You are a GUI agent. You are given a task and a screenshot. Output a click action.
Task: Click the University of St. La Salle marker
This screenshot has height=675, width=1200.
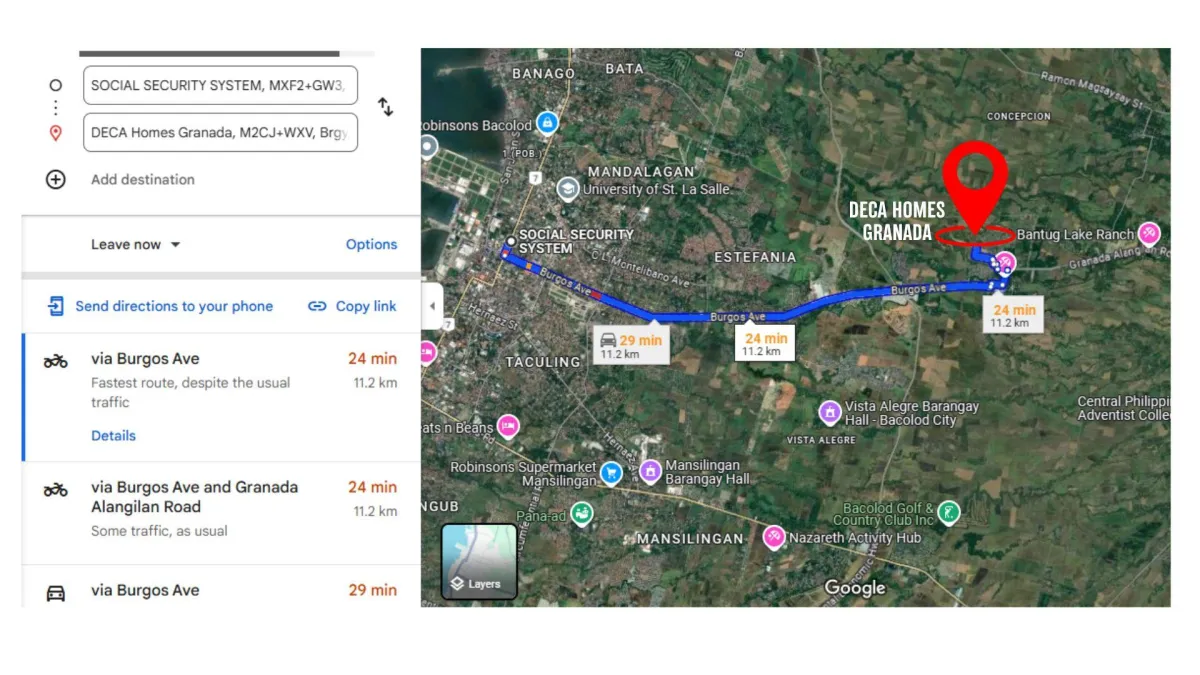tap(568, 188)
